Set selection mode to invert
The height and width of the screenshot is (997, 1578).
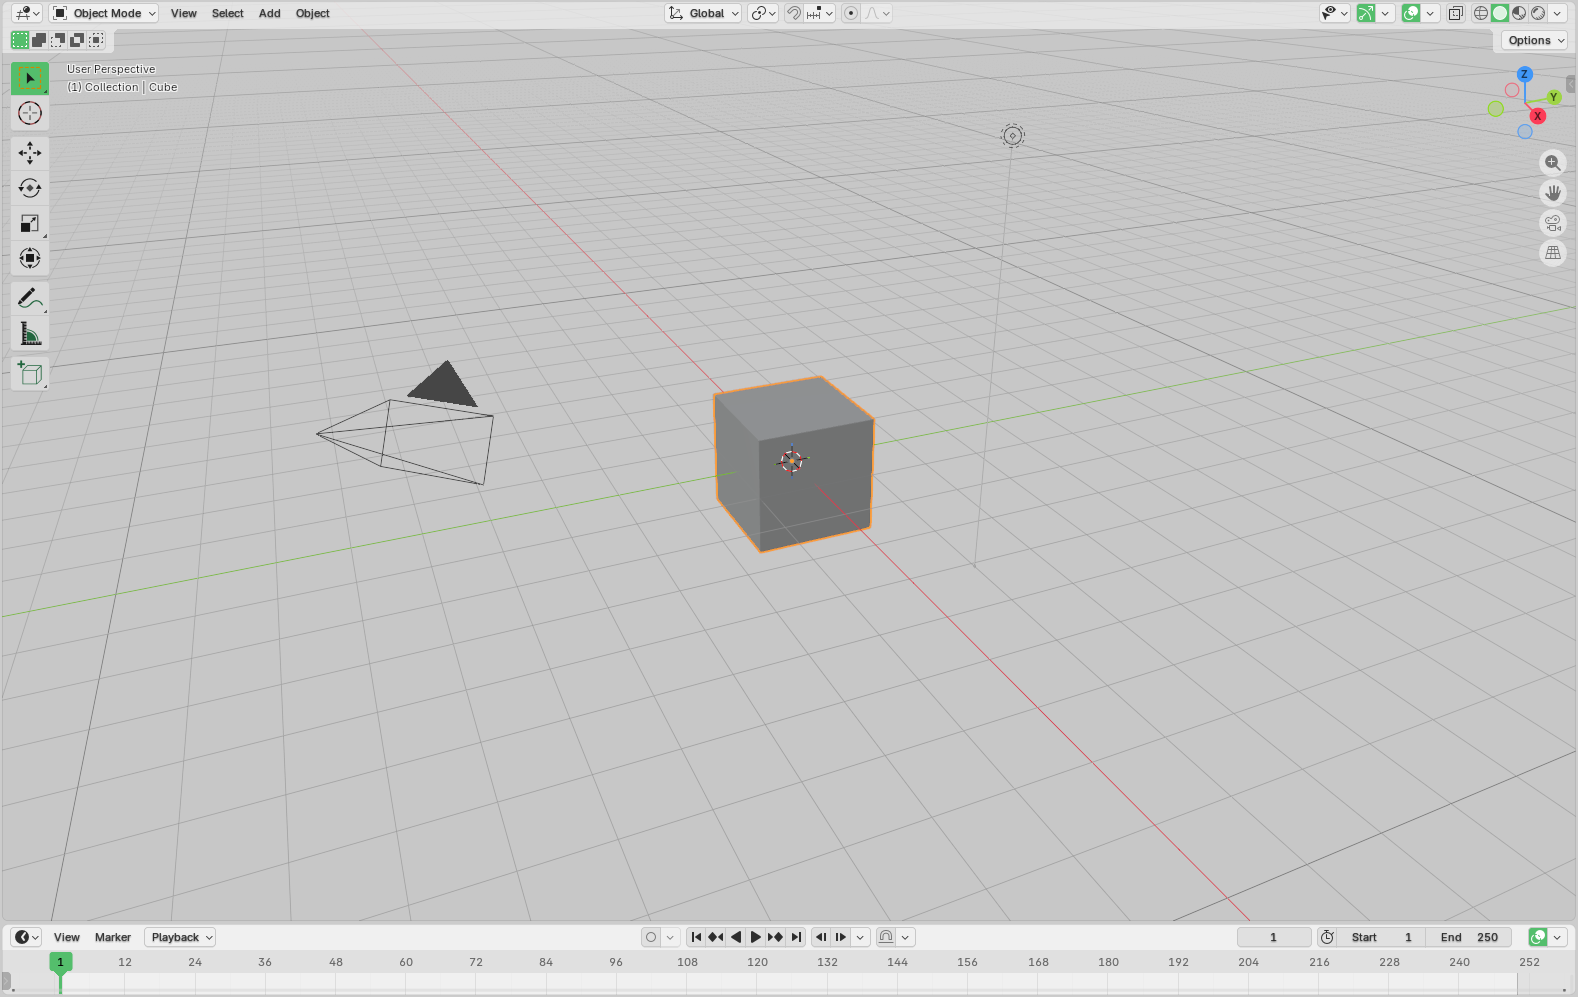77,40
